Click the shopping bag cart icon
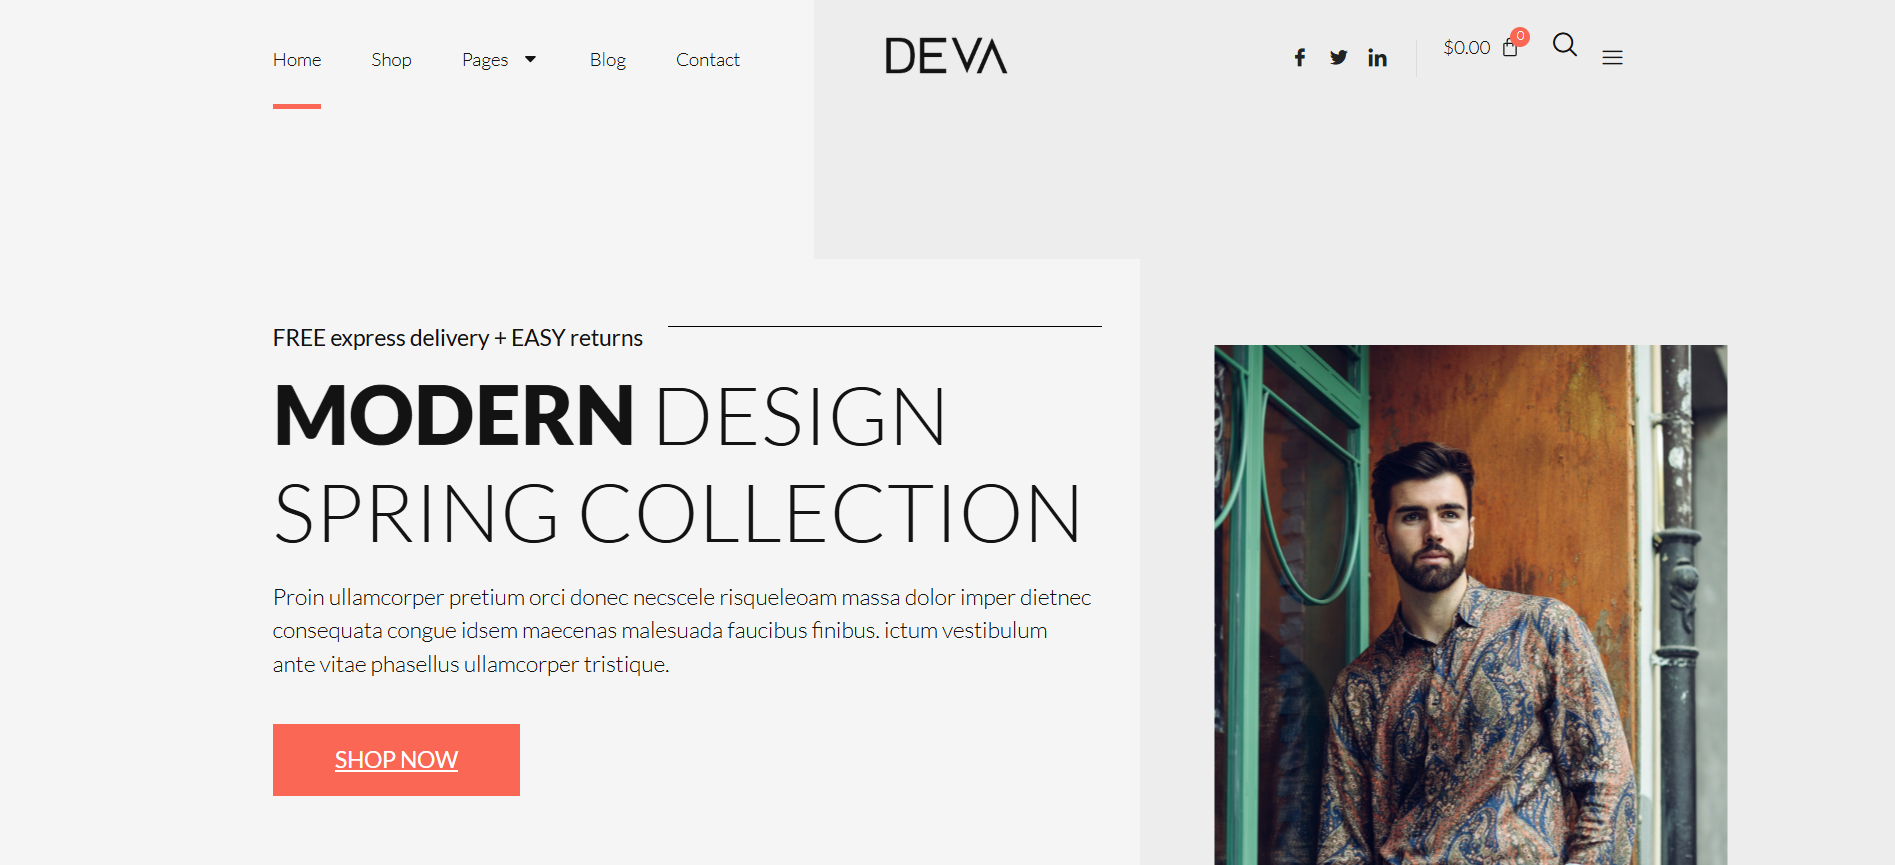This screenshot has width=1895, height=865. point(1510,48)
